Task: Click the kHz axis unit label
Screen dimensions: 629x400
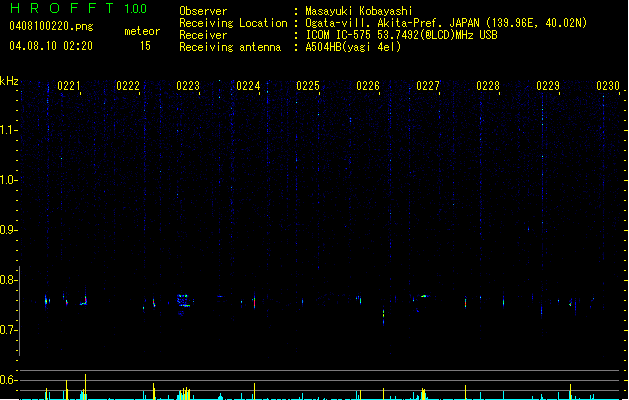Action: pyautogui.click(x=9, y=81)
